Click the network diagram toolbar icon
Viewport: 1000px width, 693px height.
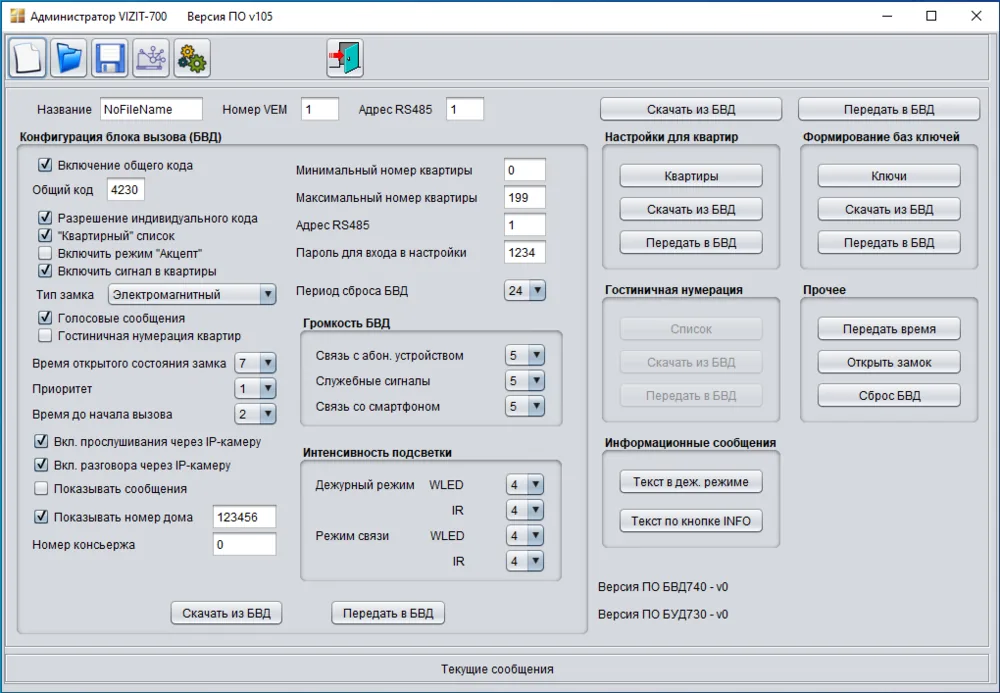(151, 58)
